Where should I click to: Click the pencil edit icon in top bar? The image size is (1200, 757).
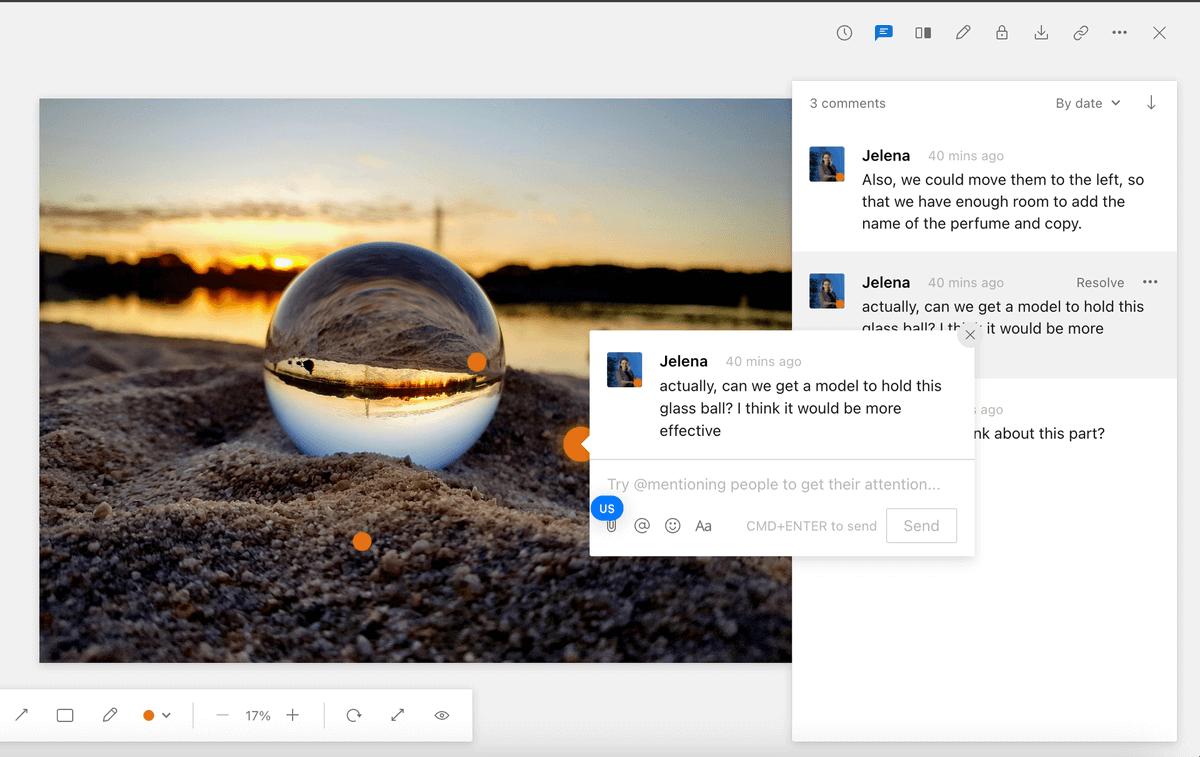(963, 33)
